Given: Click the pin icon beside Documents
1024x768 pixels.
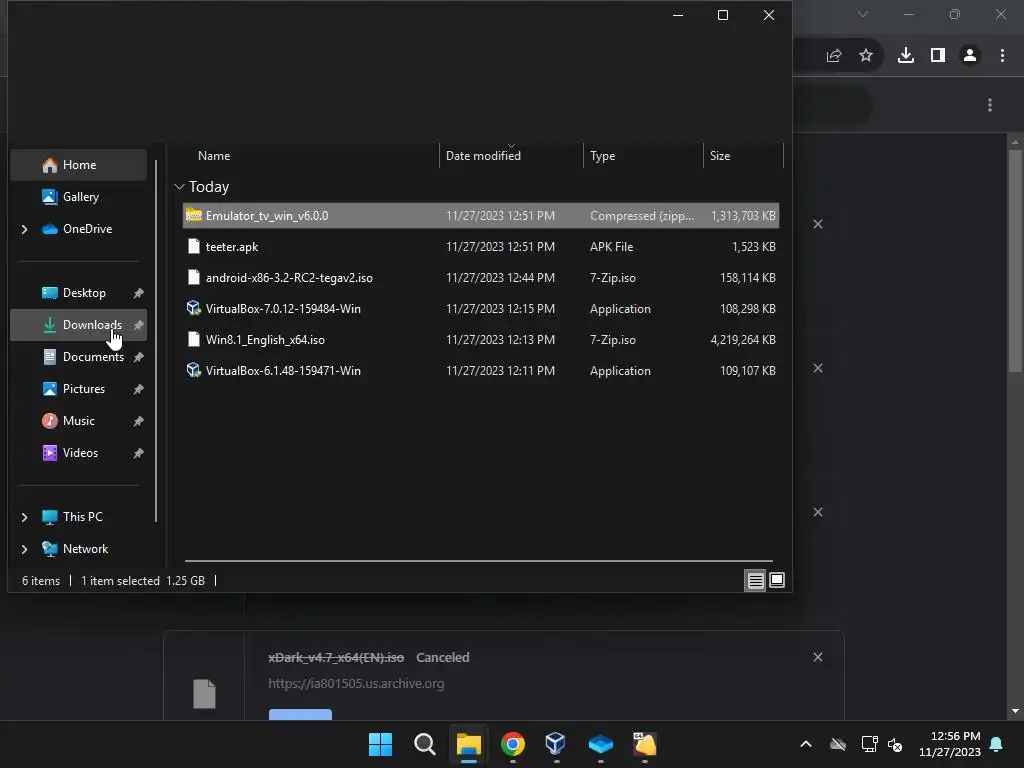Looking at the screenshot, I should click(138, 357).
